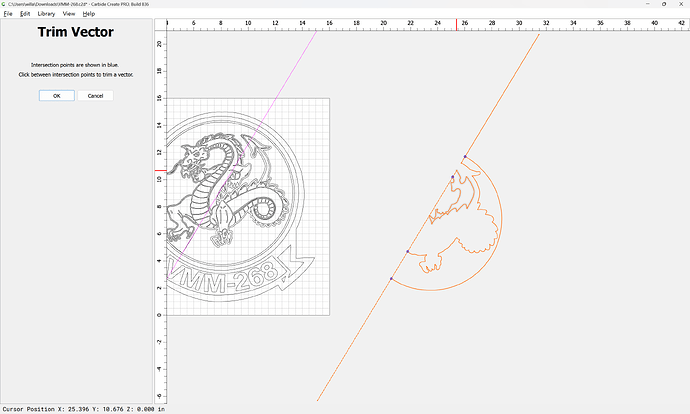The height and width of the screenshot is (414, 690).
Task: Open the File menu
Action: pyautogui.click(x=7, y=14)
